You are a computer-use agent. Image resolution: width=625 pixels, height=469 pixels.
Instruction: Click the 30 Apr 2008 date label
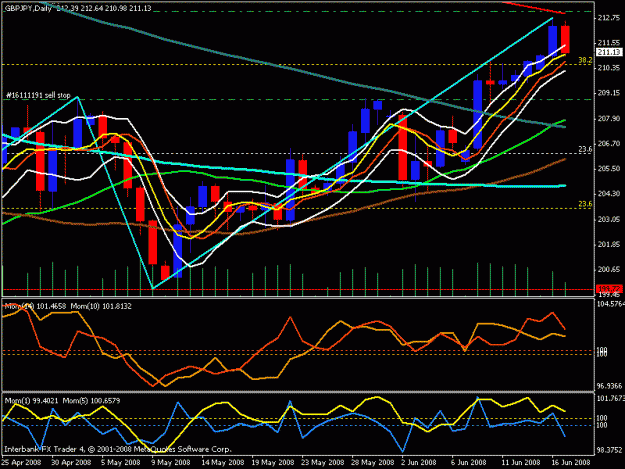tap(71, 462)
